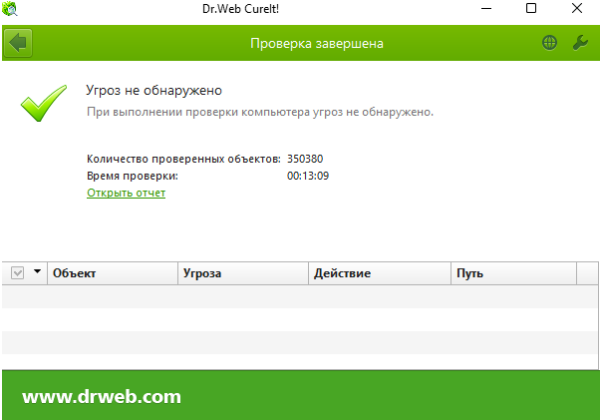The image size is (600, 420).
Task: Open the language globe icon
Action: coord(549,42)
